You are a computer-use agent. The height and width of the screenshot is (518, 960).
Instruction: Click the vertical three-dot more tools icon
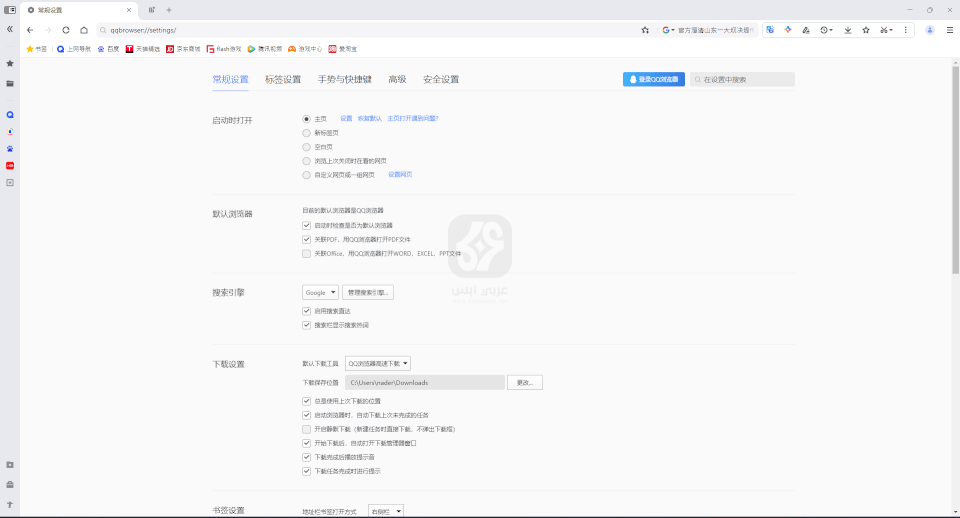point(906,30)
